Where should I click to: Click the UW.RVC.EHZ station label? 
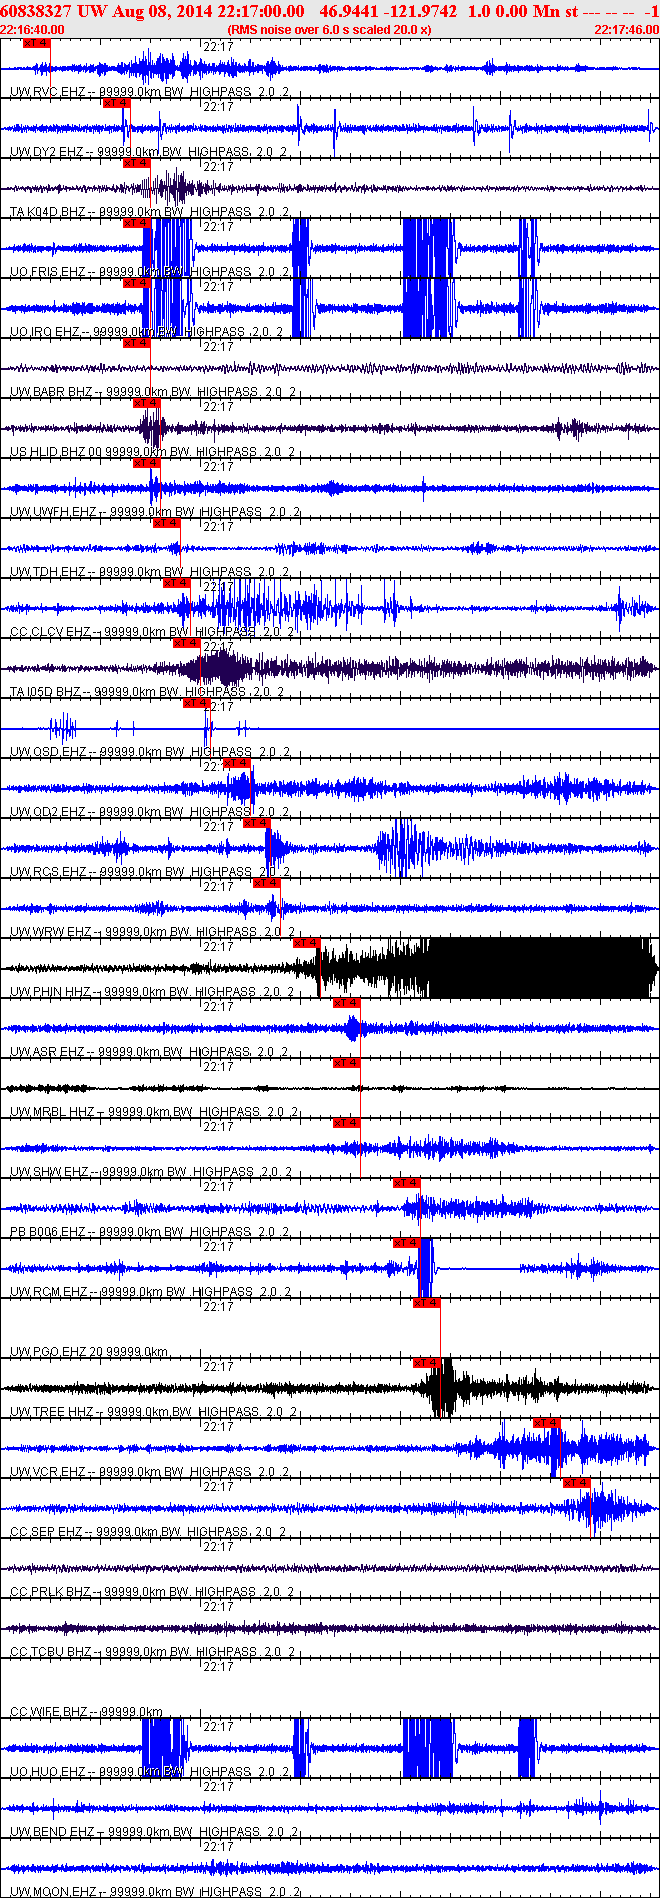[48, 92]
